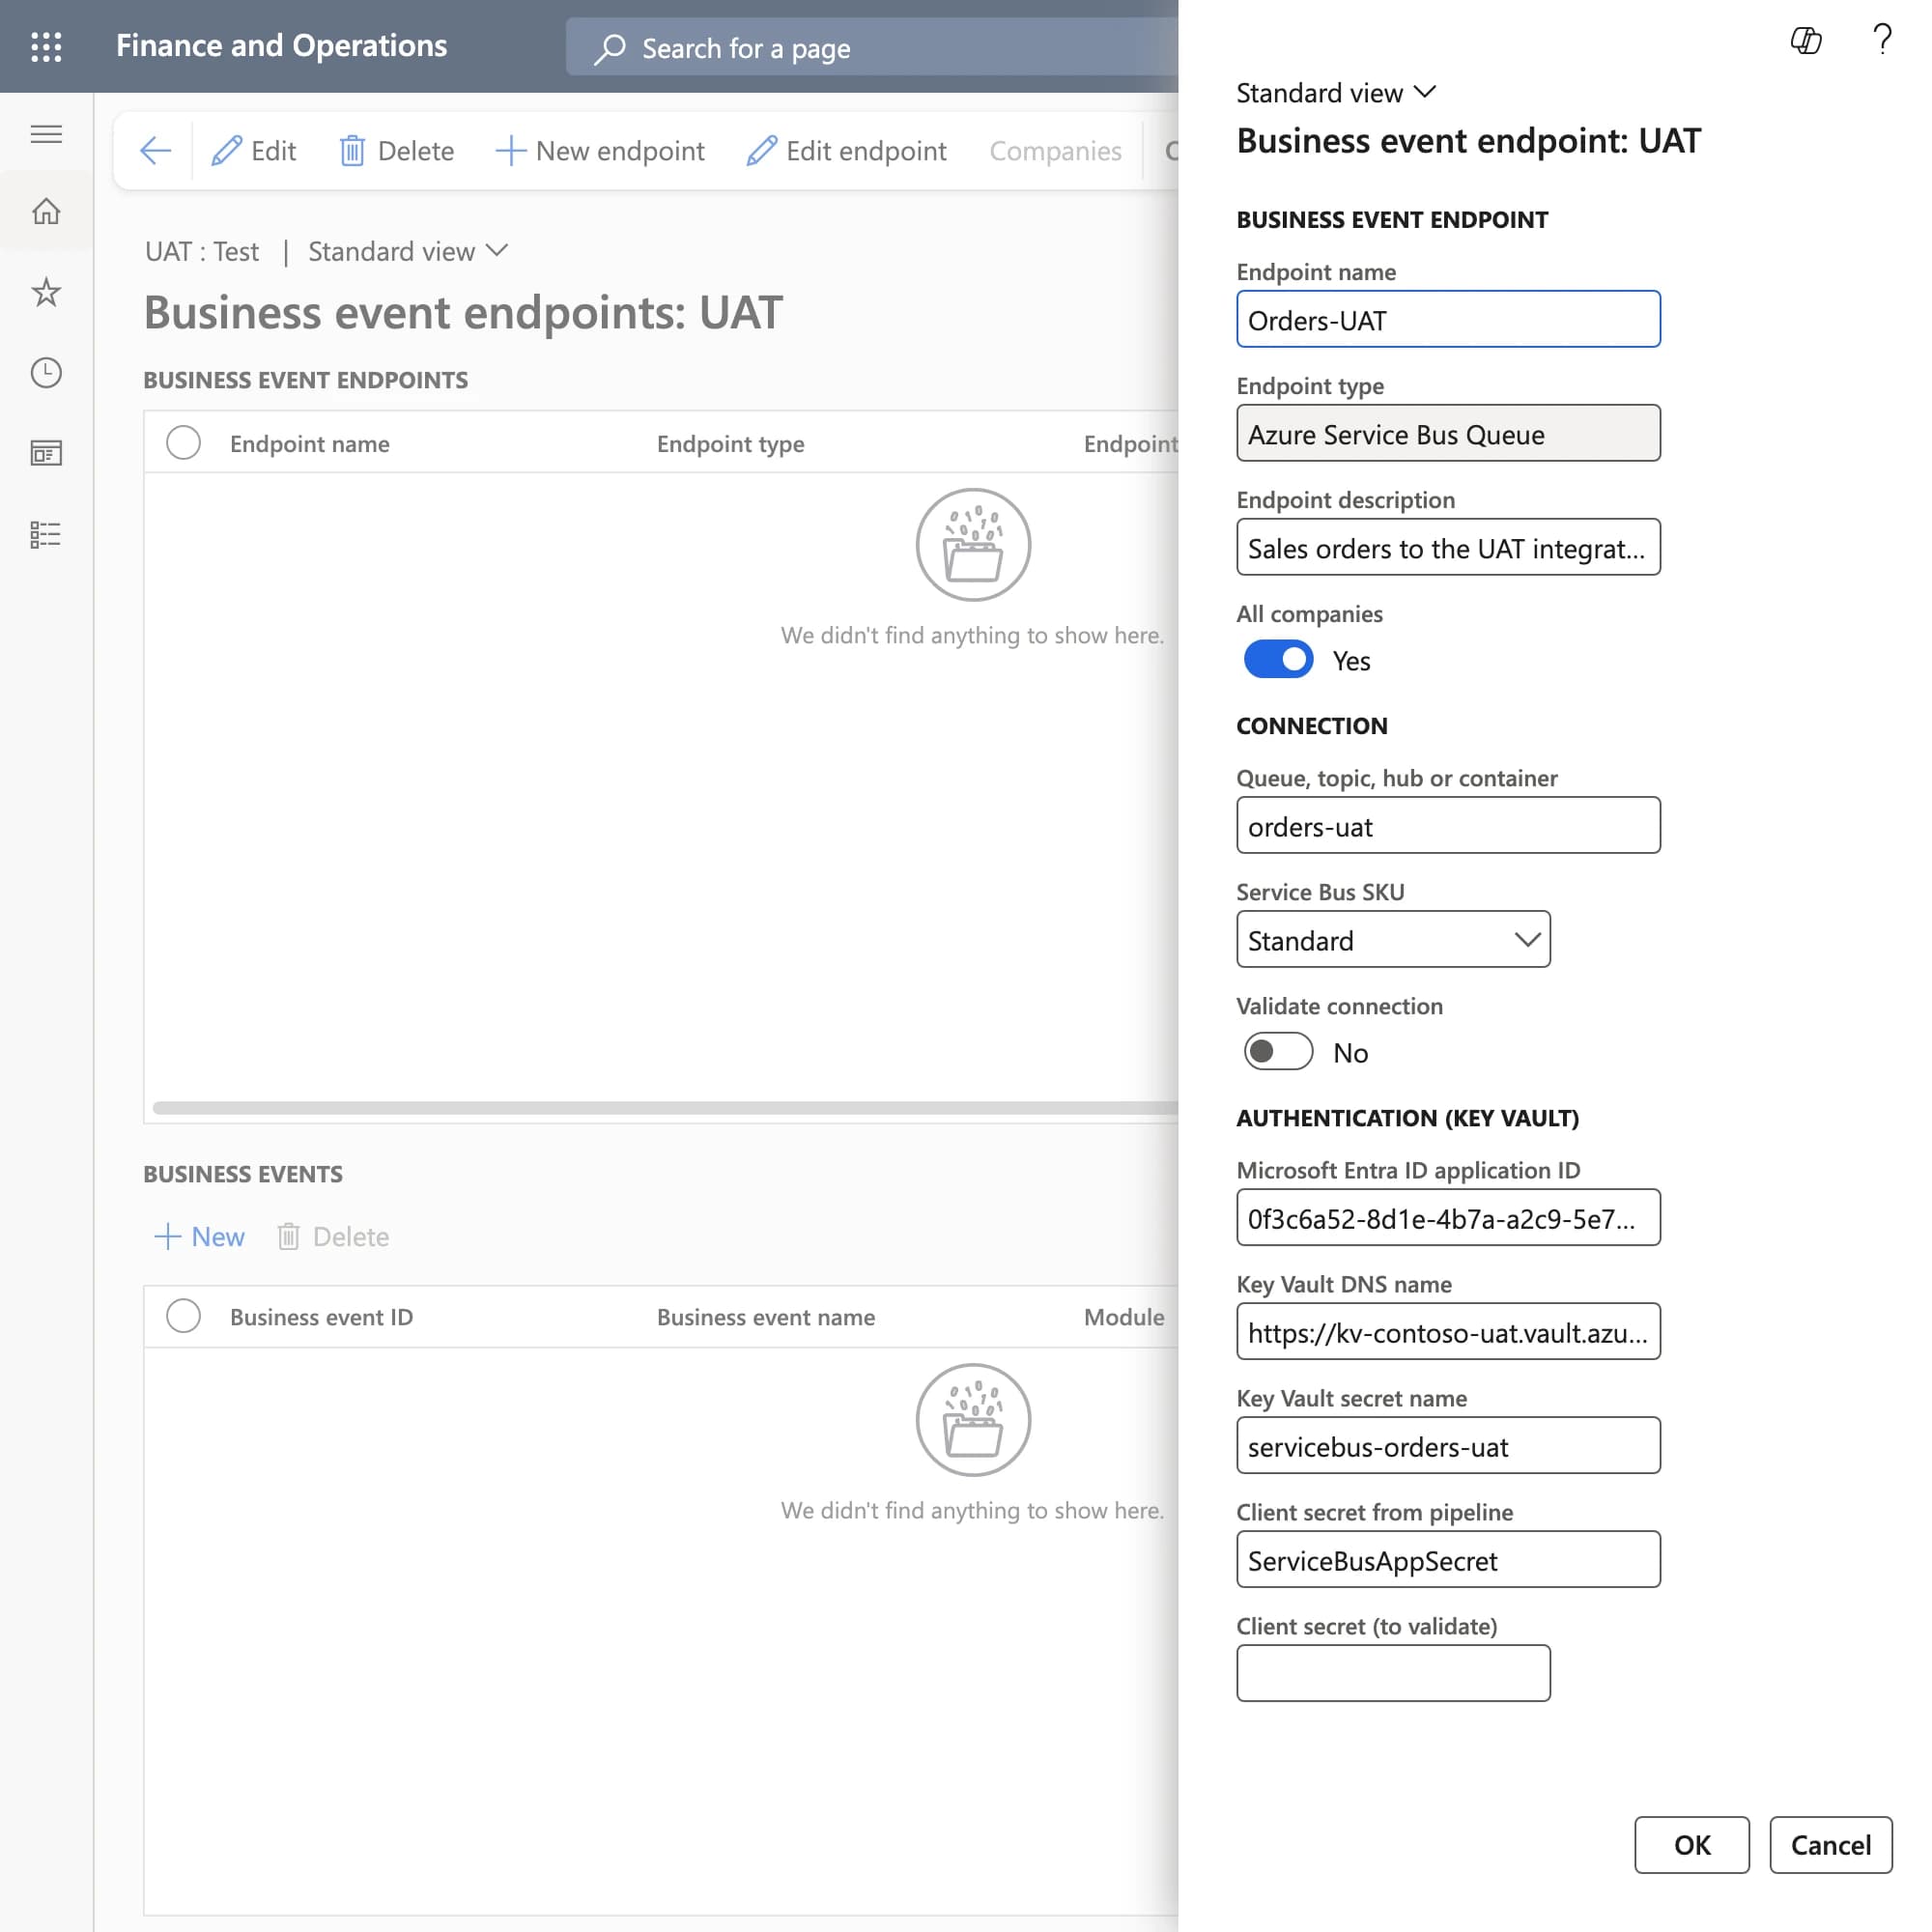This screenshot has height=1932, width=1932.
Task: Sort by Business event name column header
Action: (765, 1316)
